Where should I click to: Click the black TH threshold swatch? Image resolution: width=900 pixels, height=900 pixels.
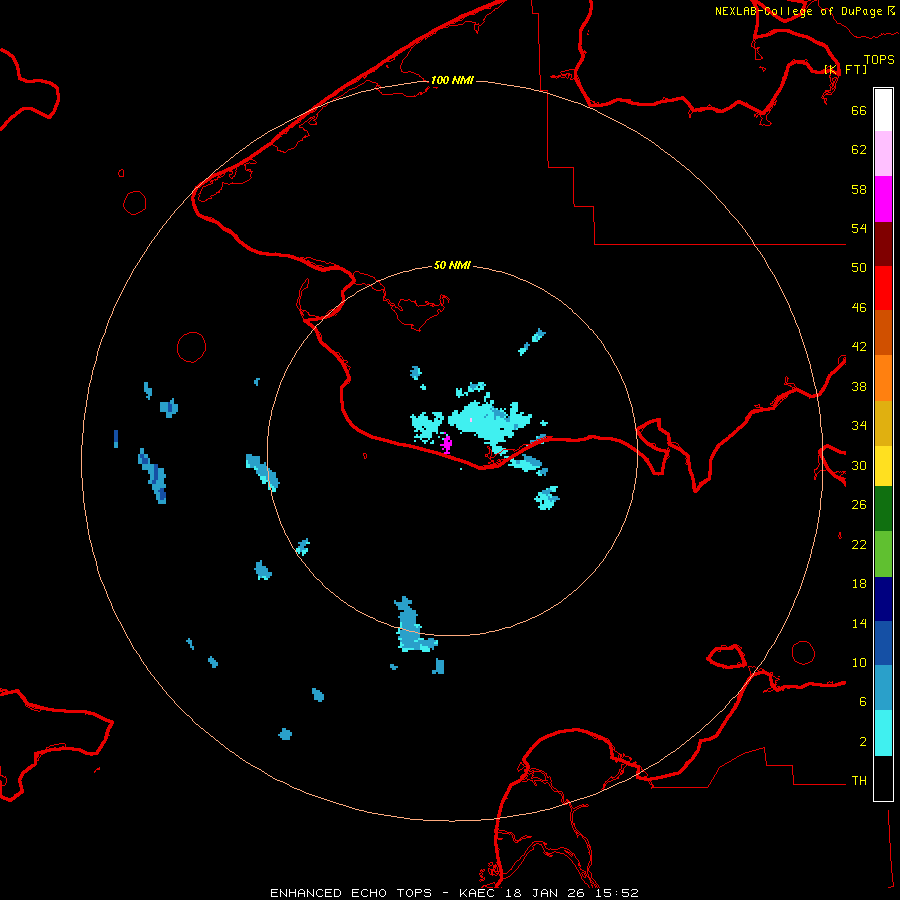pyautogui.click(x=883, y=778)
